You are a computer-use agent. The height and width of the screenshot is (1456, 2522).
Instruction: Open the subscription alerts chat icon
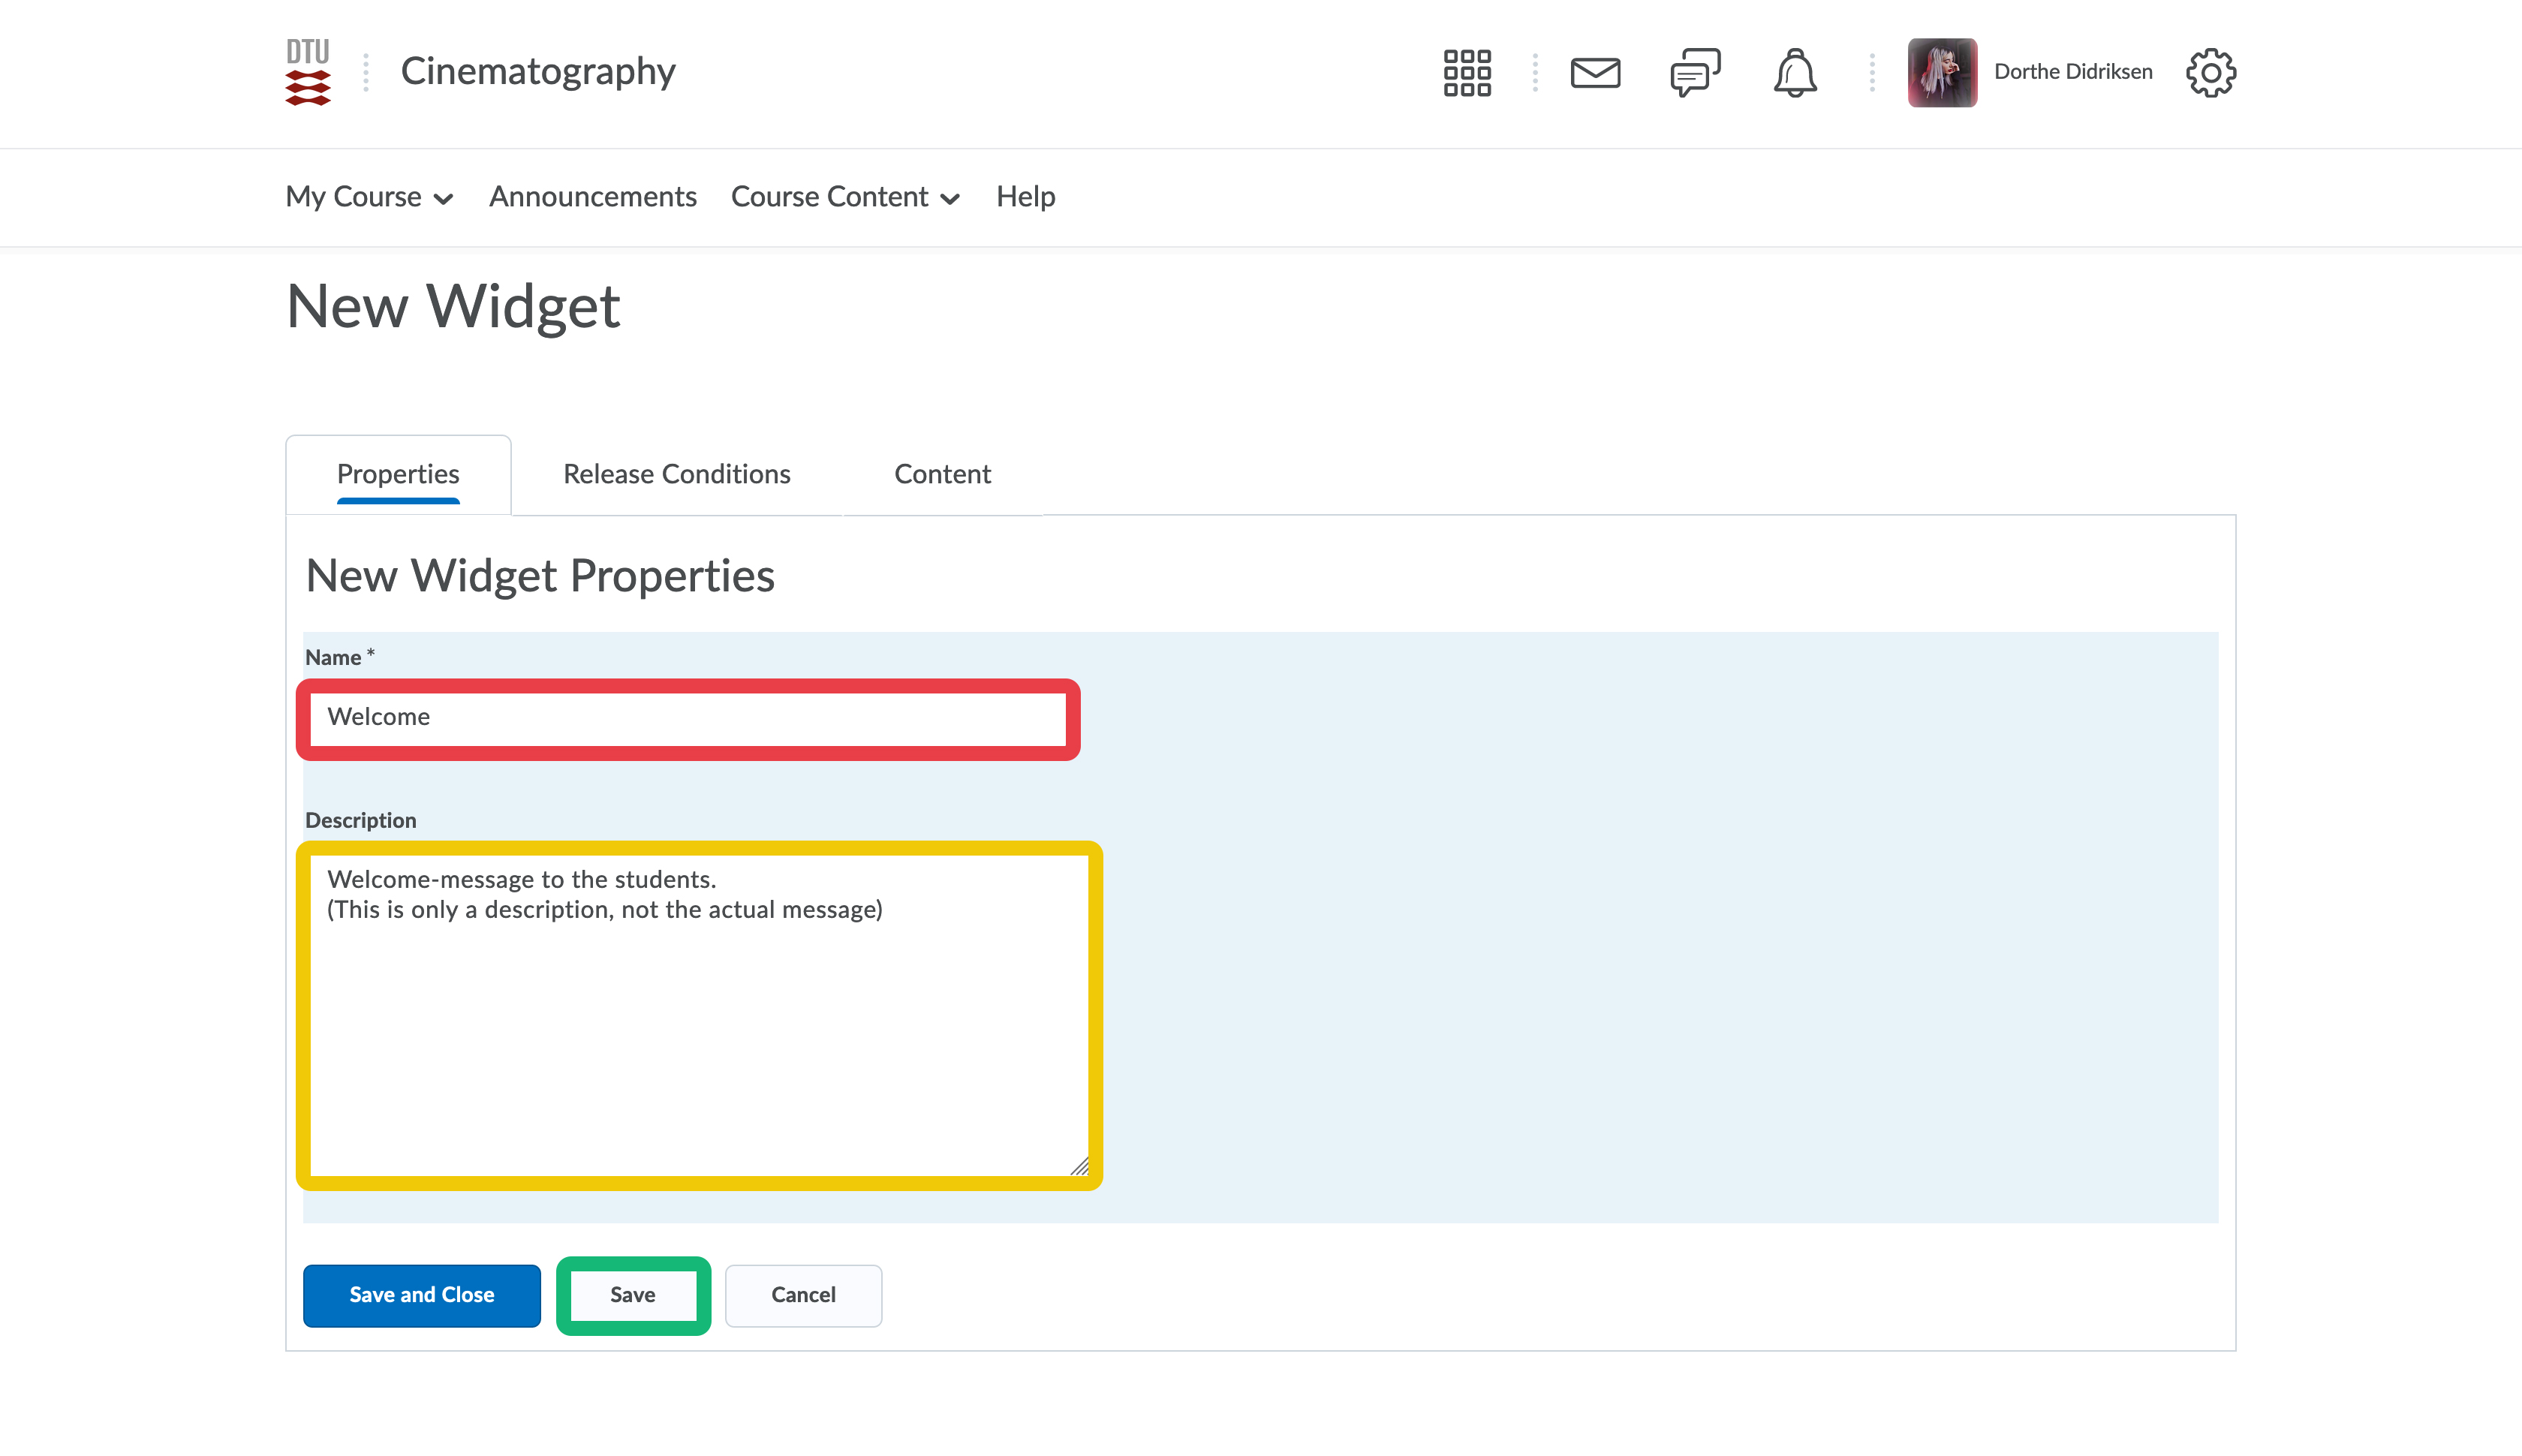click(x=1694, y=72)
